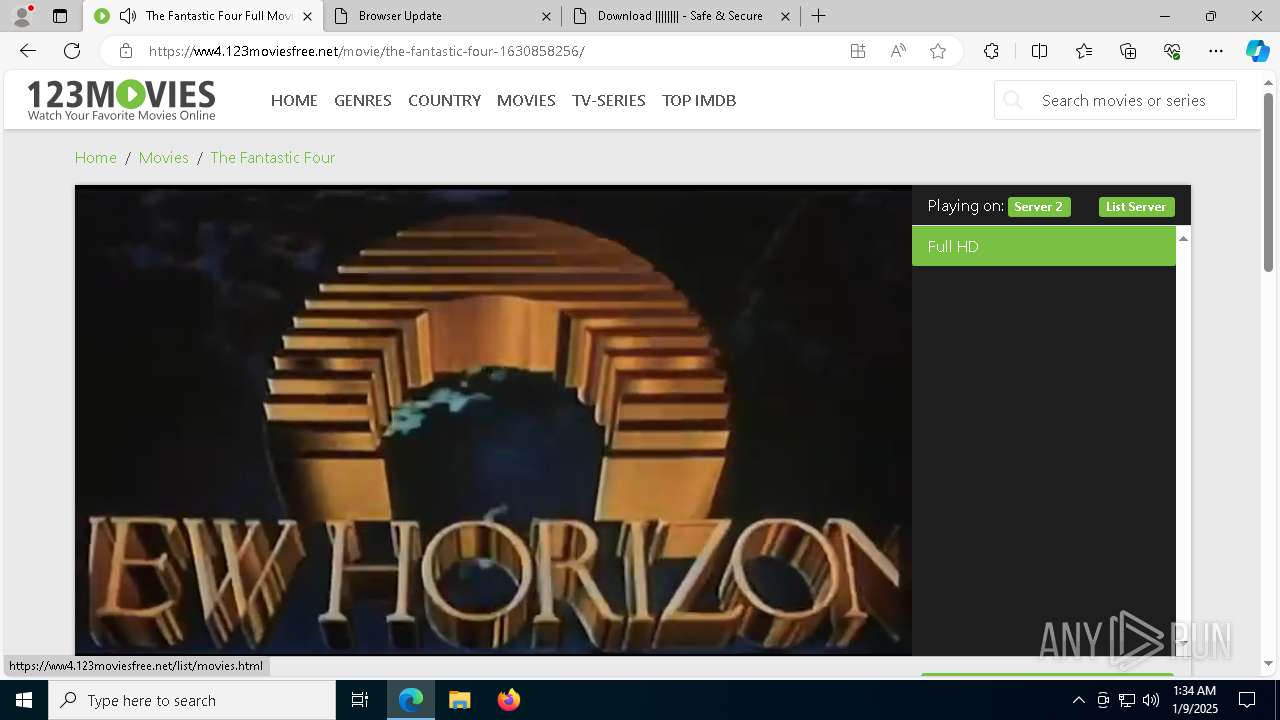Open the notification center icon
The image size is (1280, 720).
[x=1247, y=700]
